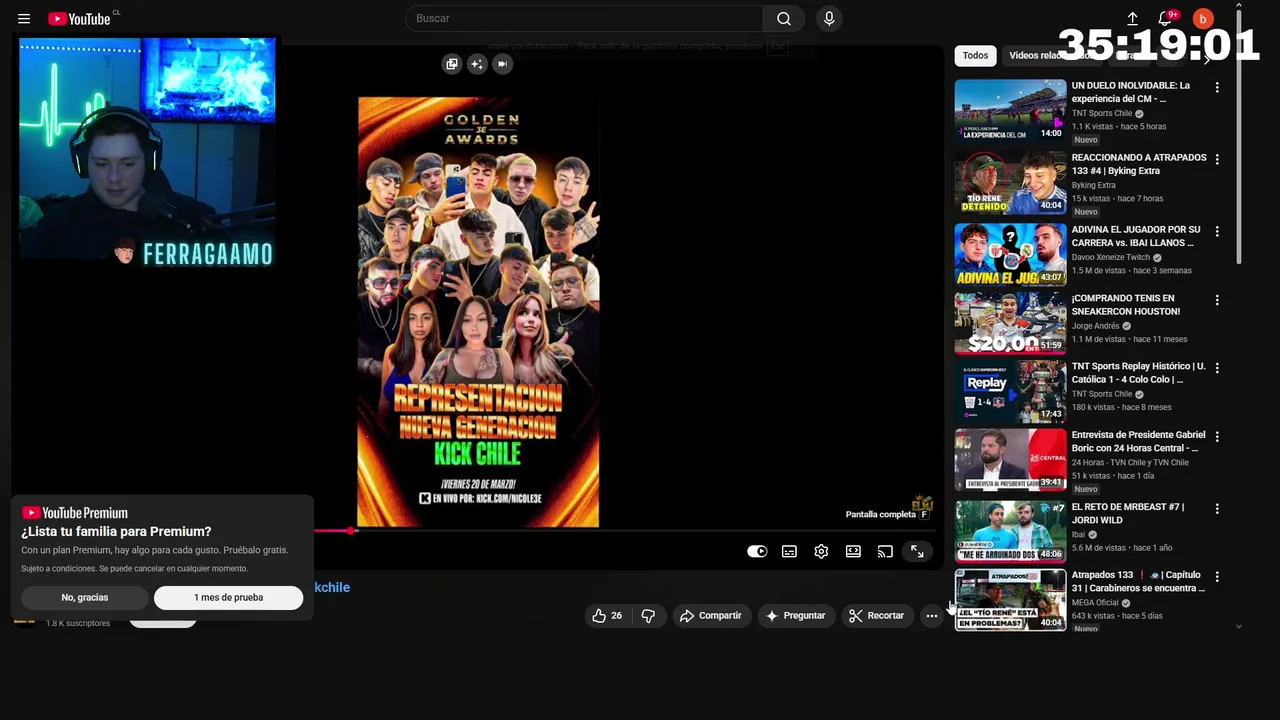This screenshot has width=1280, height=720.
Task: Click the video title ending in kchile
Action: [332, 587]
